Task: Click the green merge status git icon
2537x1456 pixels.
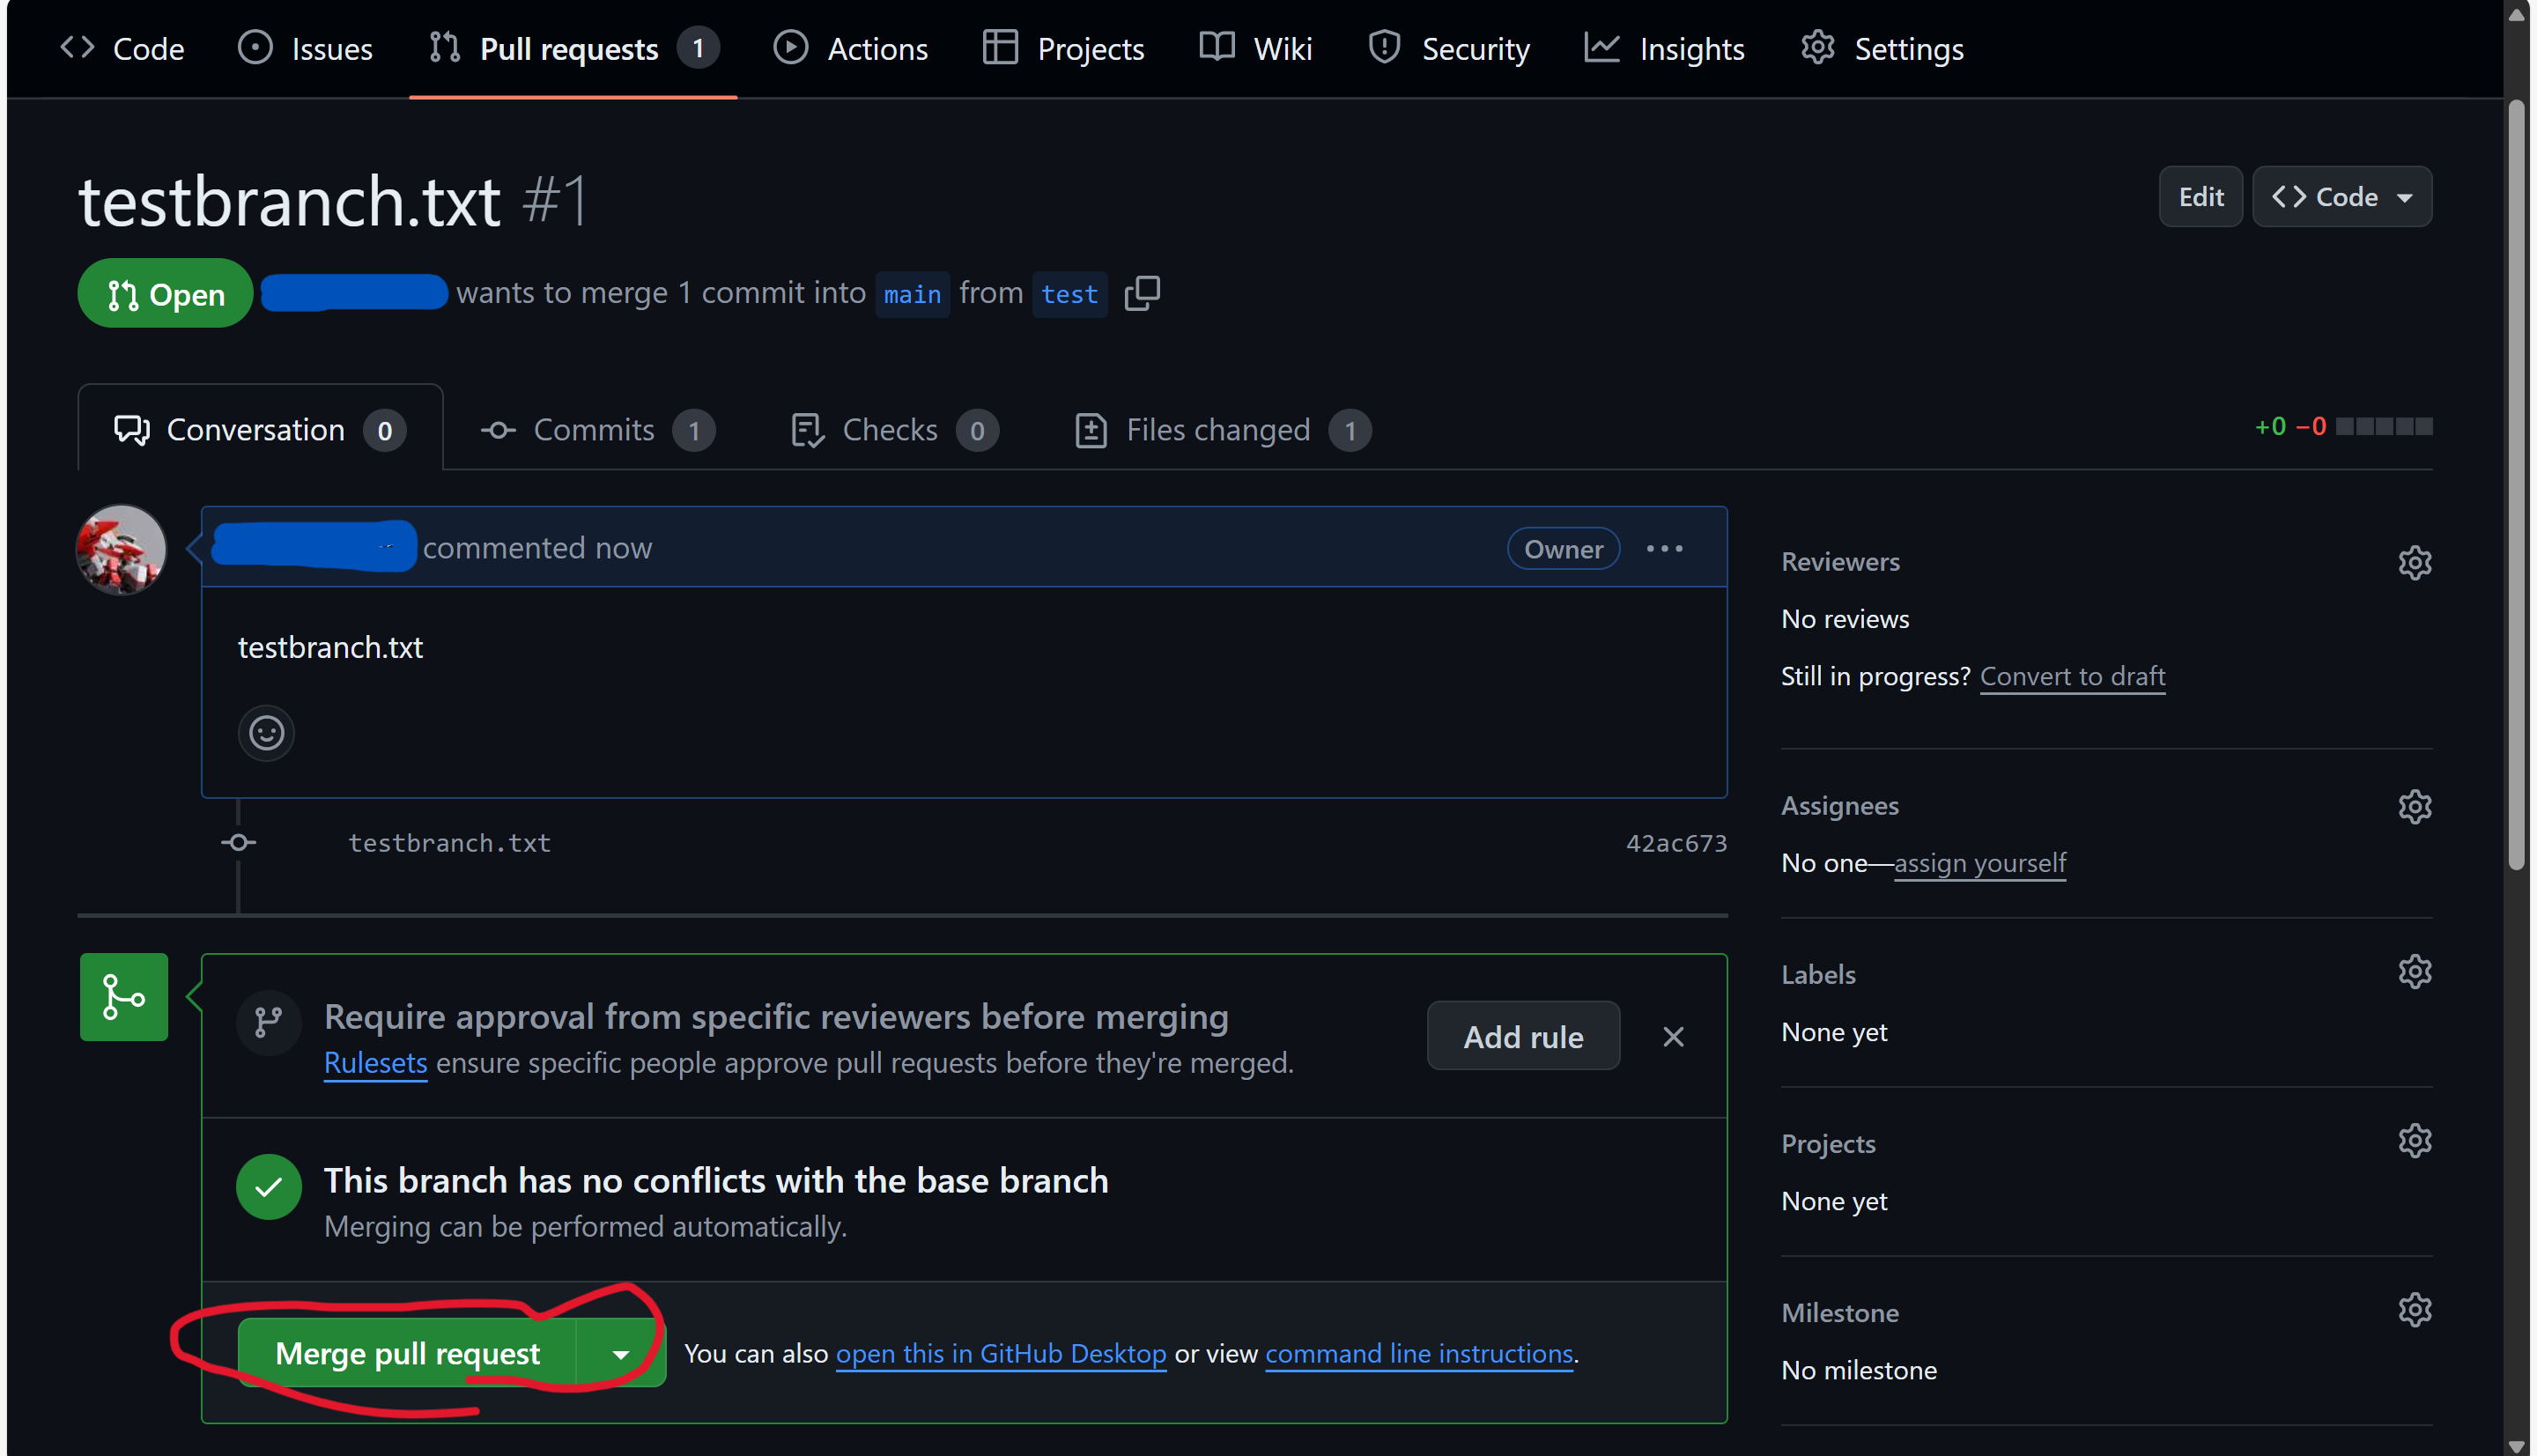Action: tap(123, 996)
